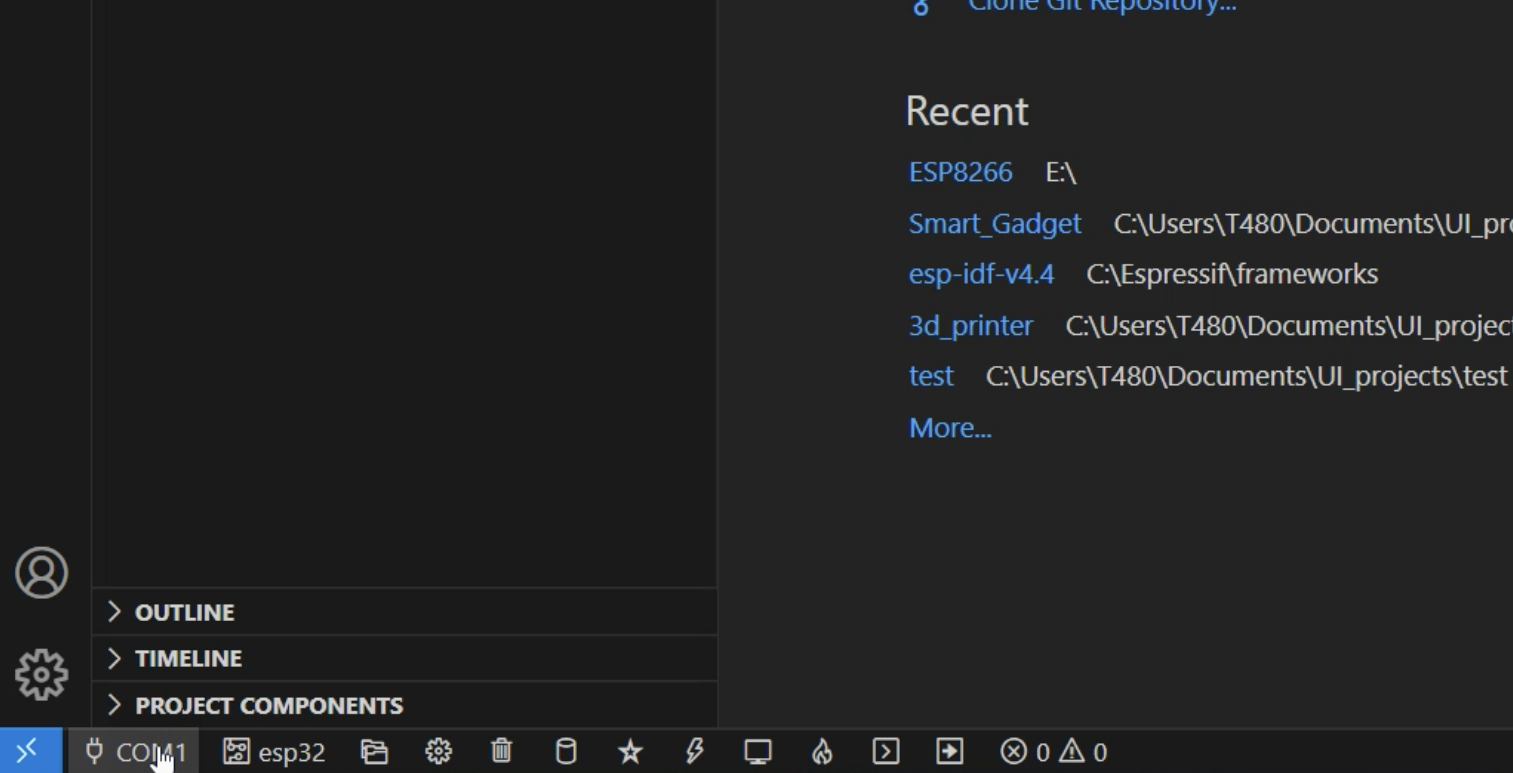
Task: Change the esp32 device target
Action: click(274, 752)
